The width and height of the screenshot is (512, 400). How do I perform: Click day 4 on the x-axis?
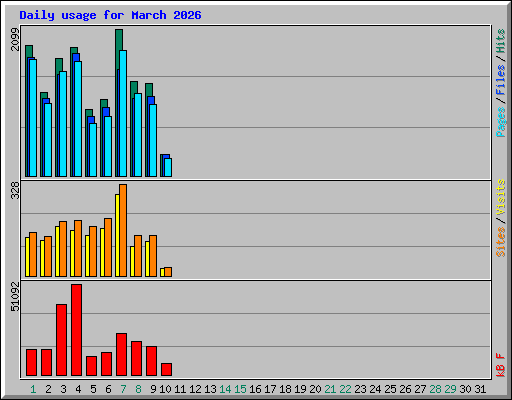tap(78, 389)
